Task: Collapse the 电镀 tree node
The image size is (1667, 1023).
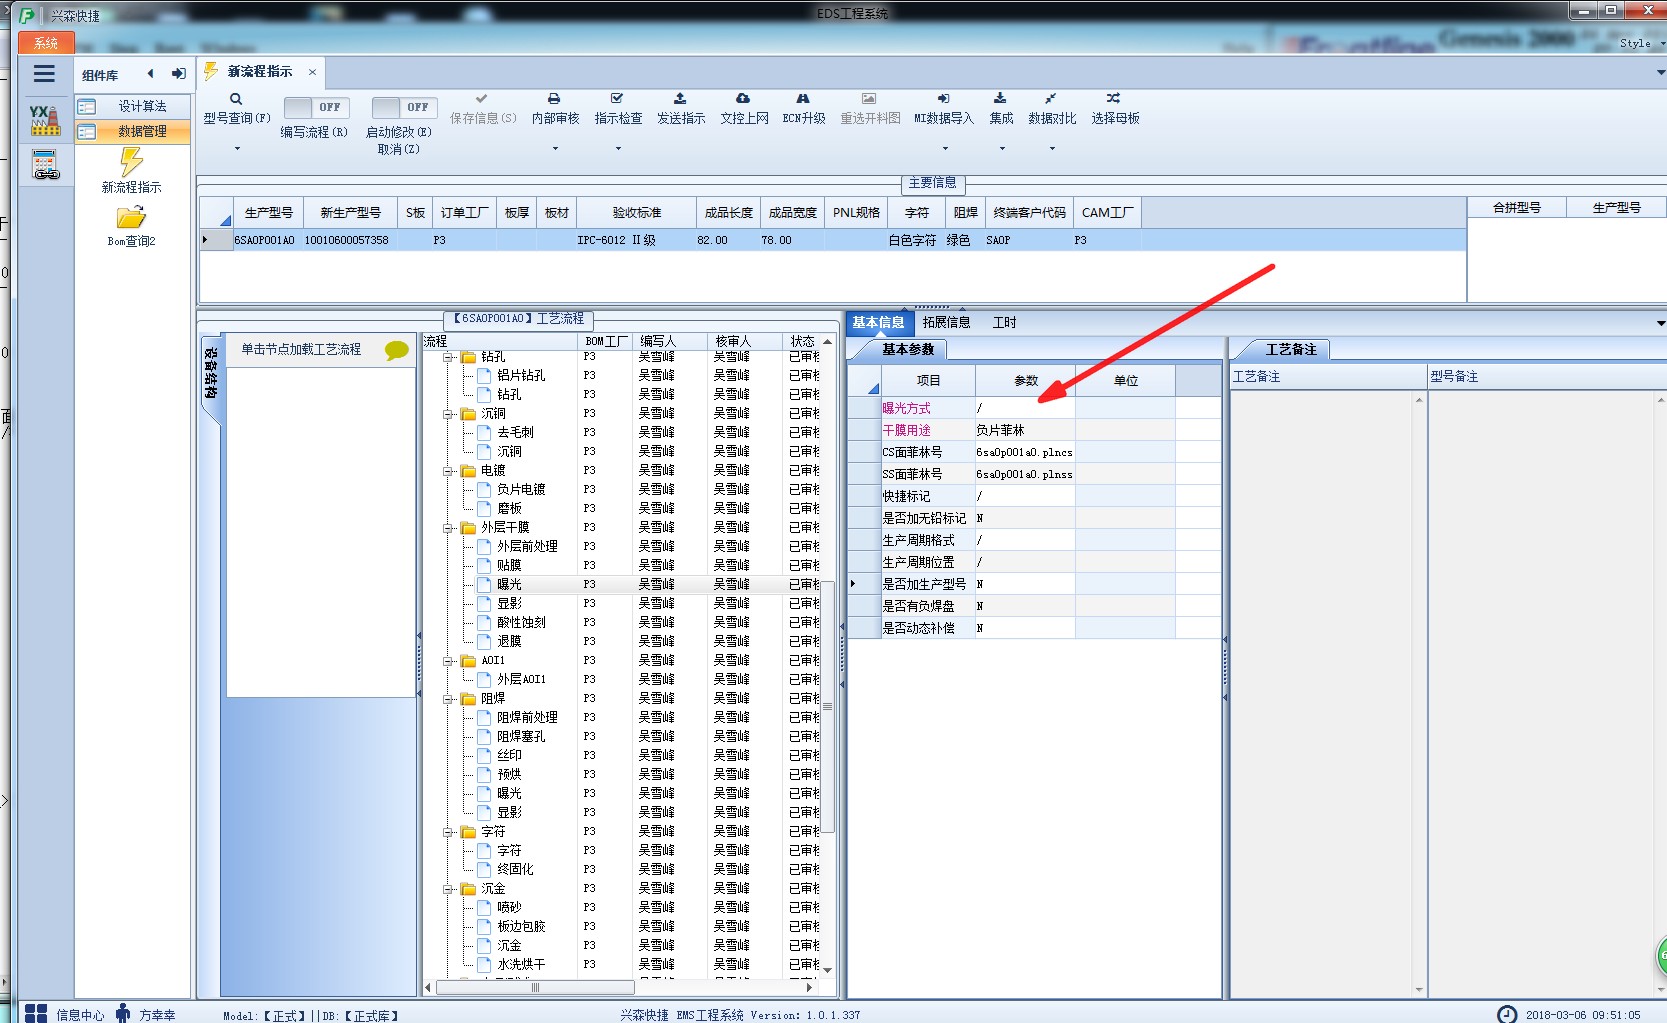Action: click(x=449, y=471)
